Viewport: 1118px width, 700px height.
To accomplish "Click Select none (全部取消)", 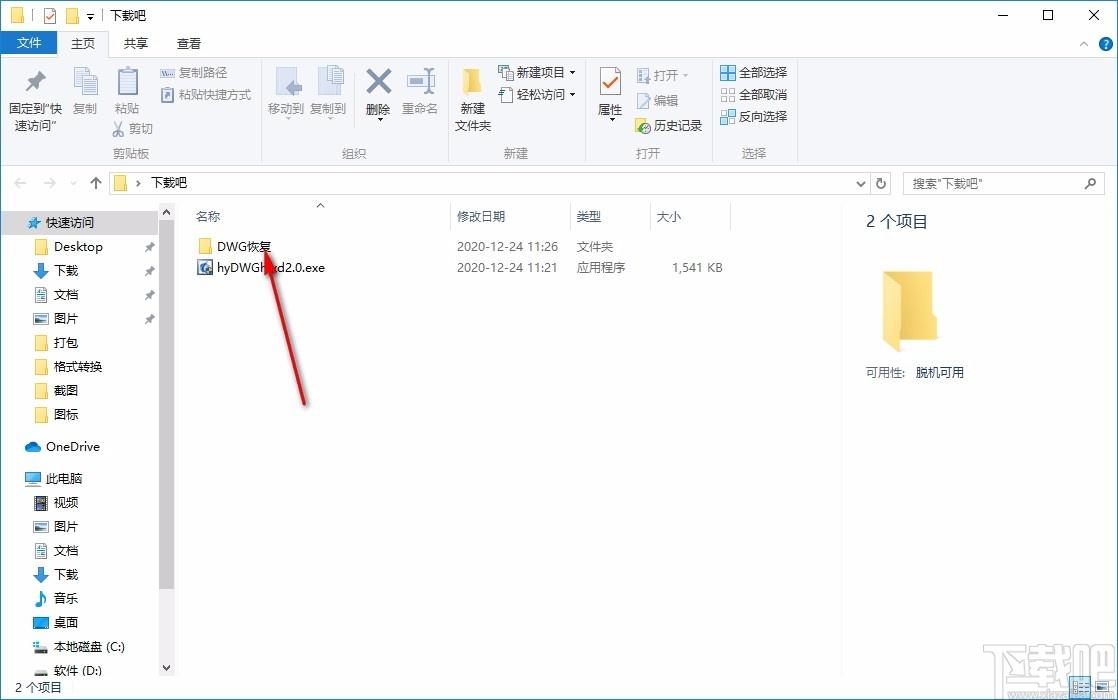I will click(754, 95).
